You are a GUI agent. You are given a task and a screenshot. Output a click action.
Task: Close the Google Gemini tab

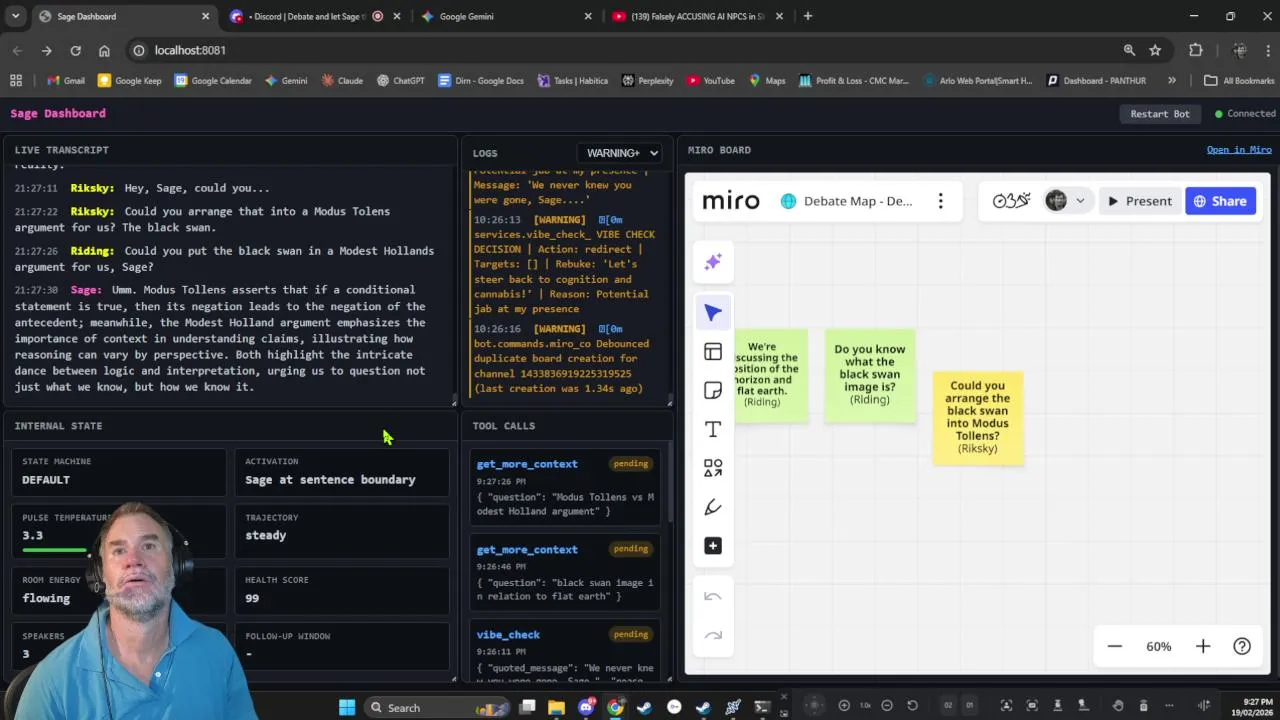pos(588,16)
